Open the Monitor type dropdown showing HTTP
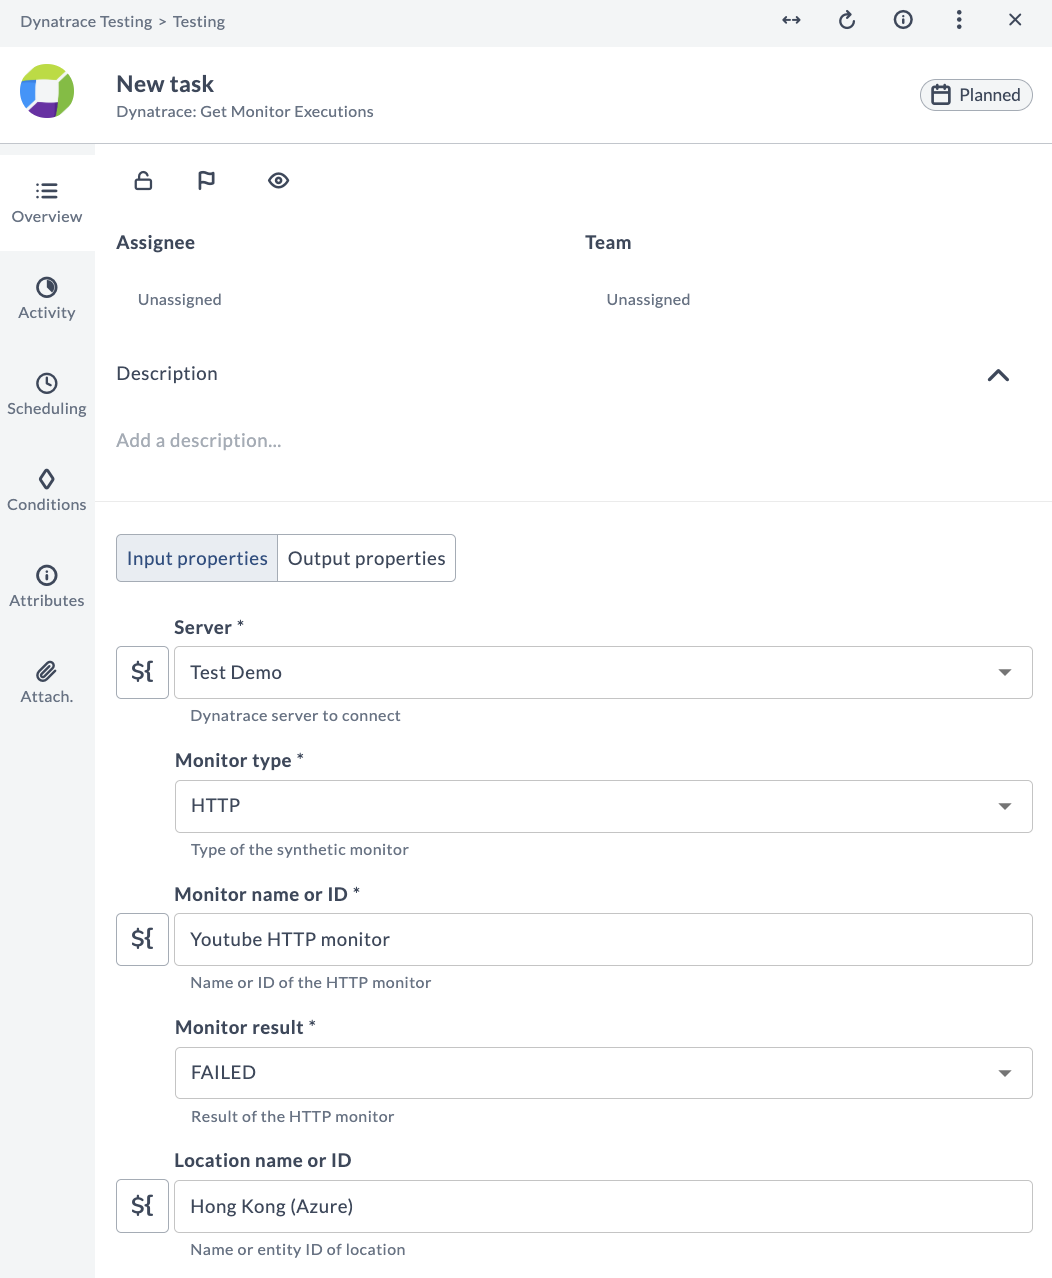 pos(604,806)
